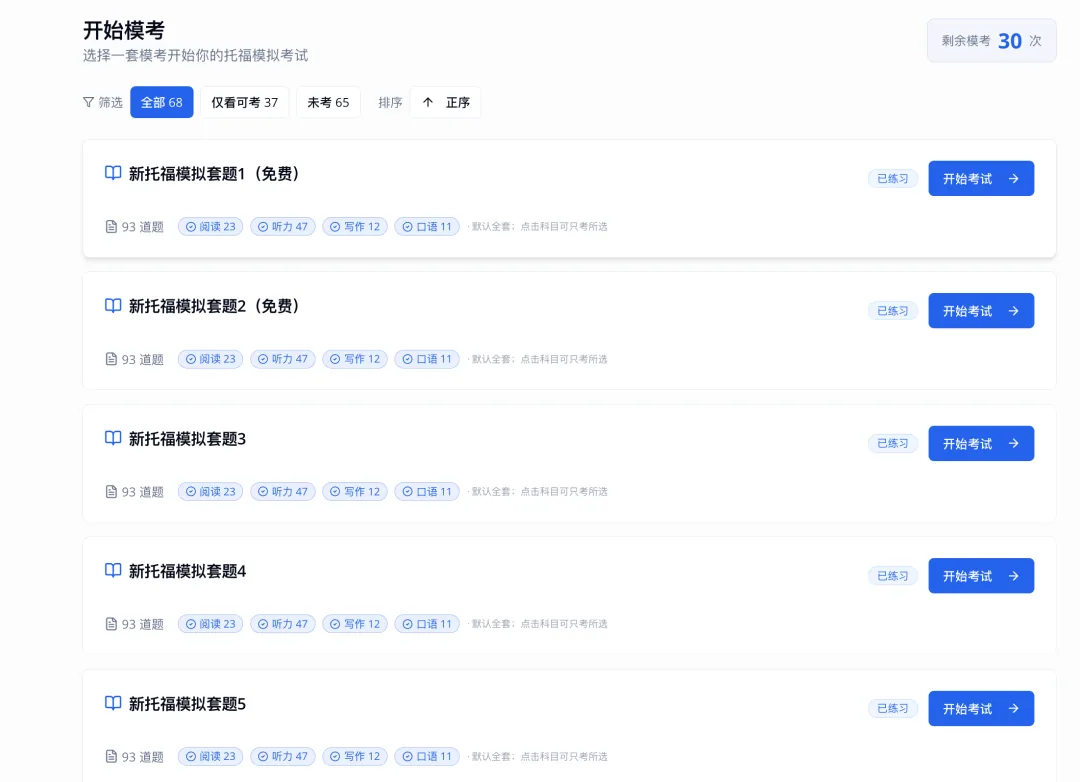Screen dimensions: 1080x782
Task: Click the document icon in 套题2 row
Action: pos(111,359)
